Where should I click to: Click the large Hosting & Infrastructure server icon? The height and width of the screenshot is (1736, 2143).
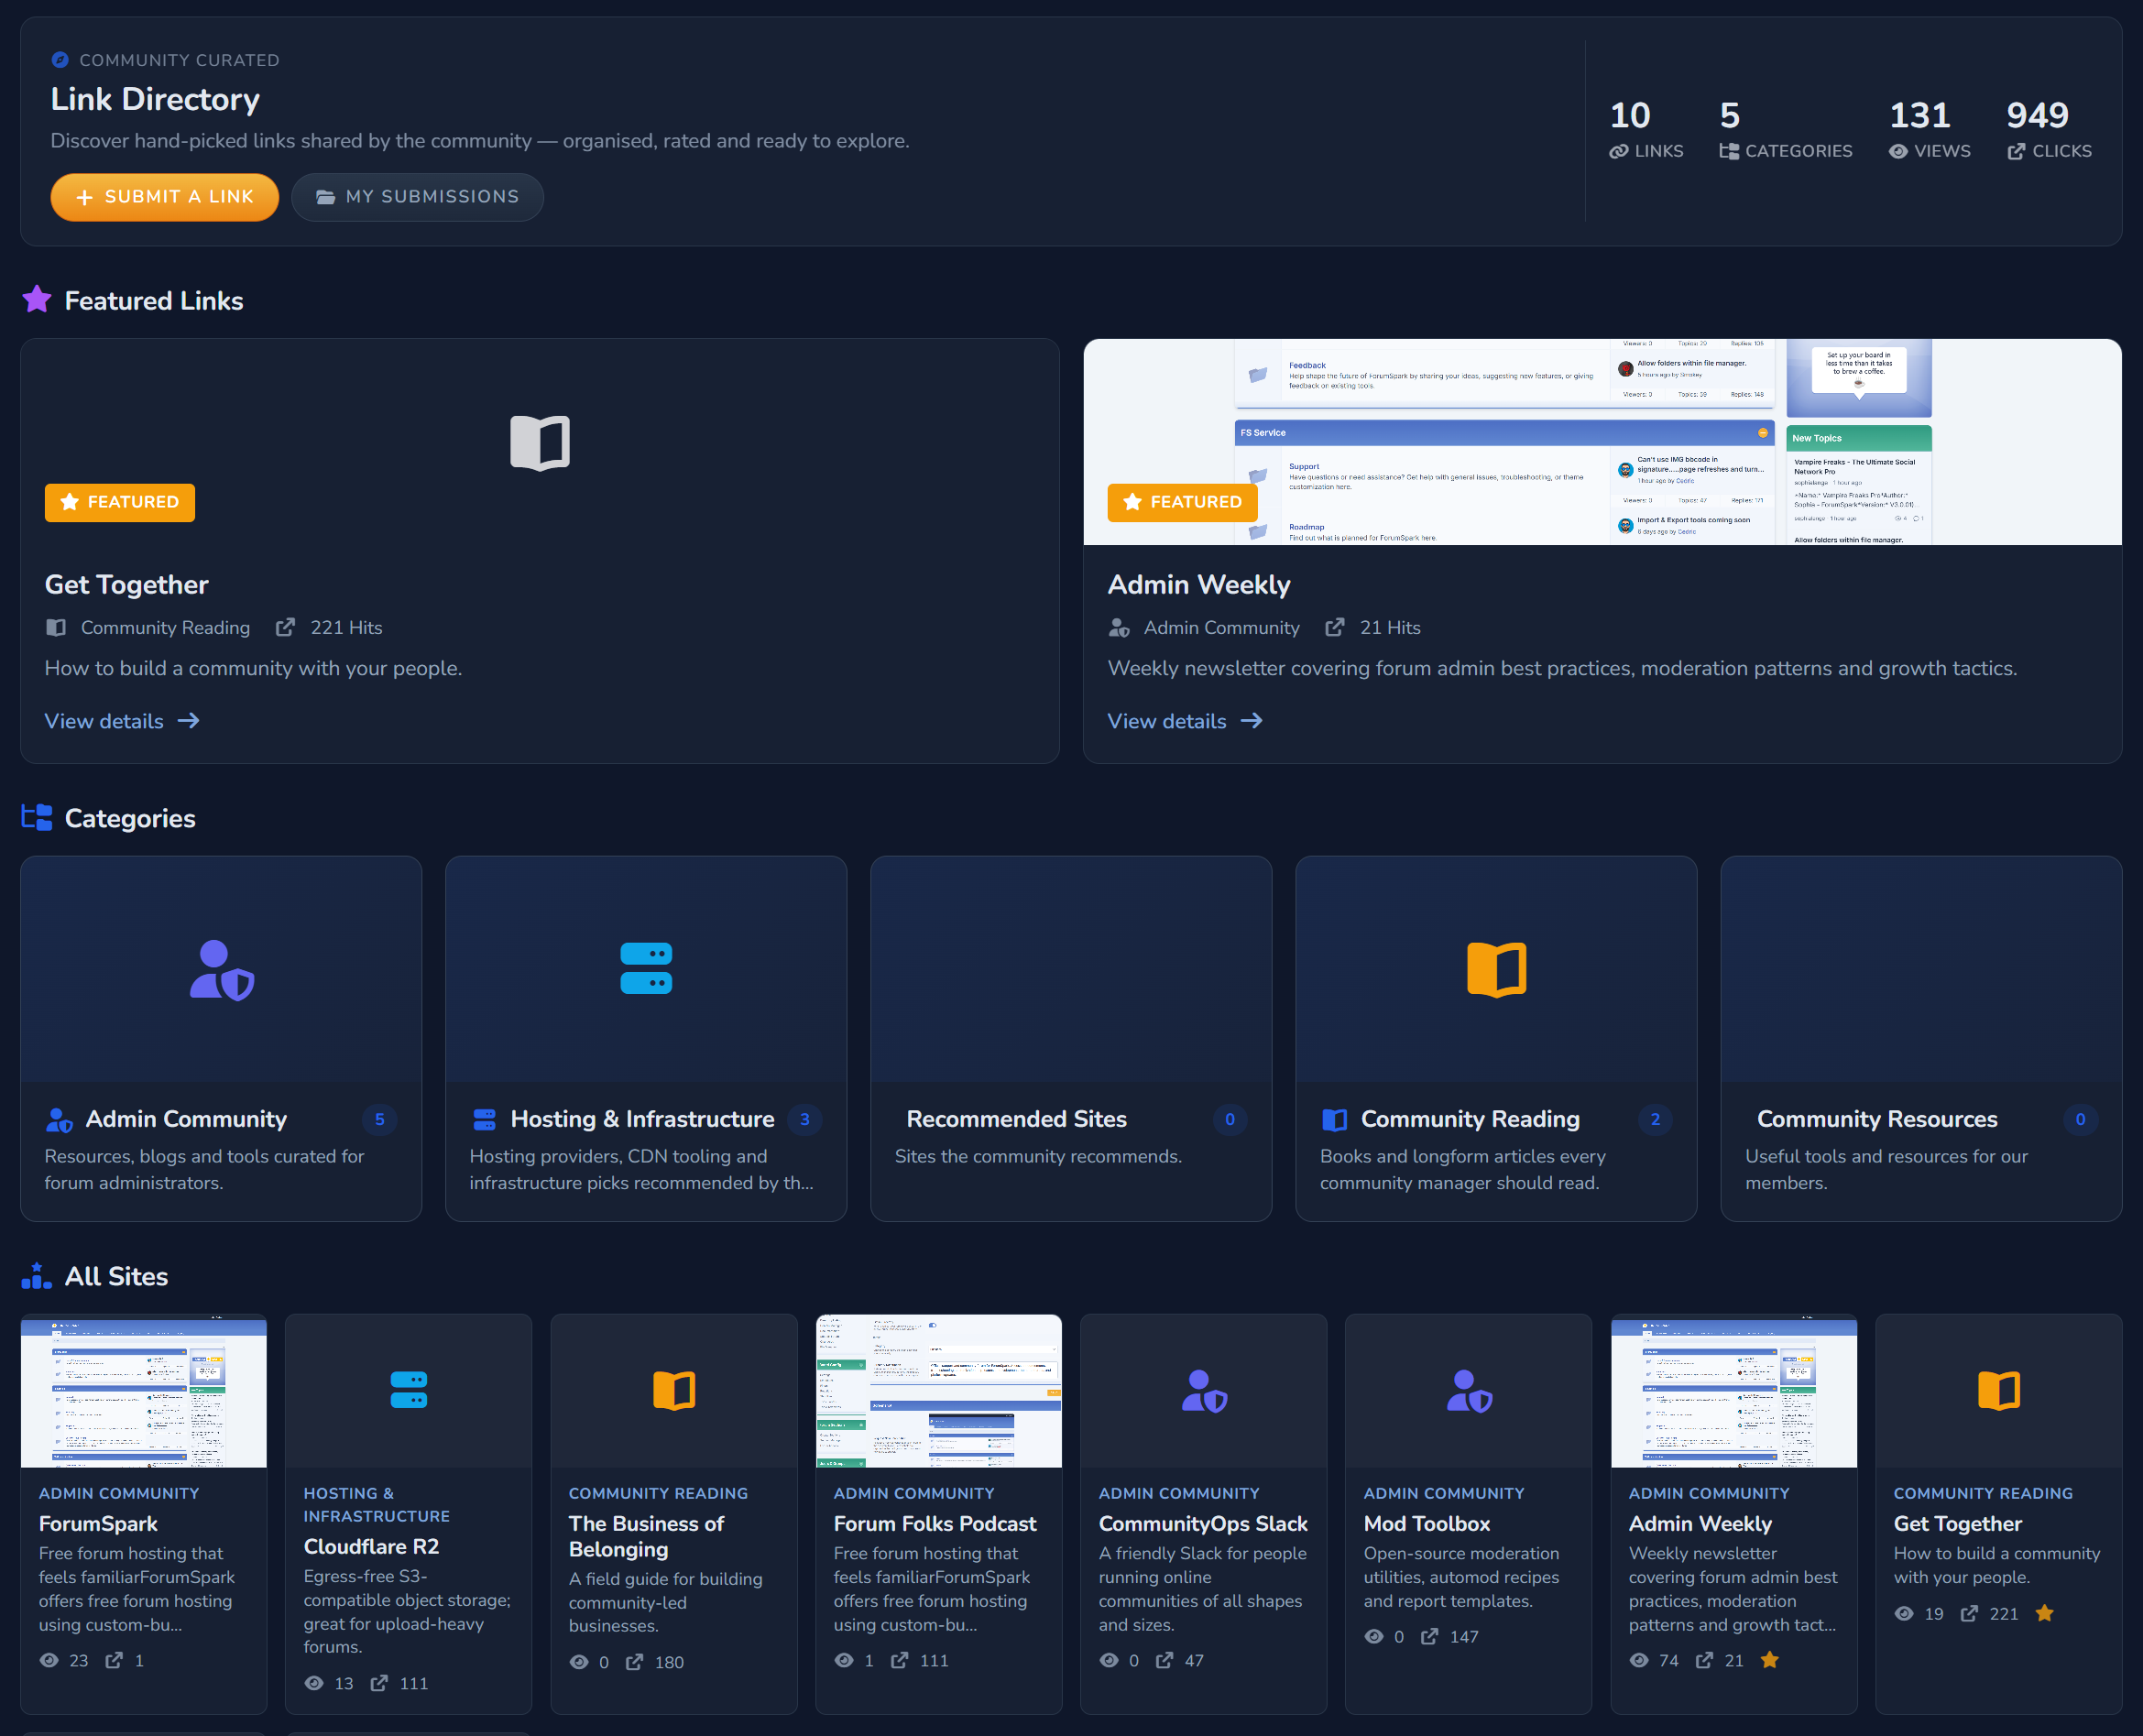pos(646,968)
